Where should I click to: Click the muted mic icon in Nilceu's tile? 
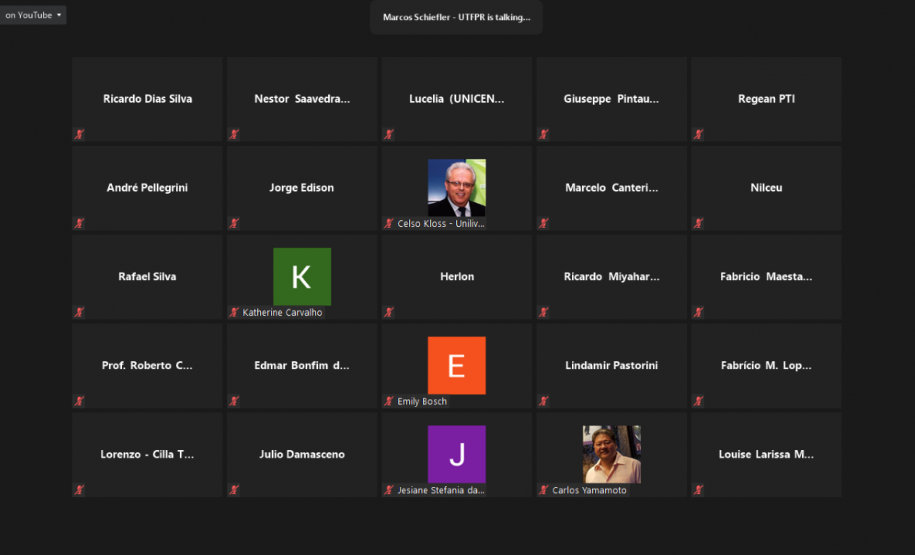698,223
